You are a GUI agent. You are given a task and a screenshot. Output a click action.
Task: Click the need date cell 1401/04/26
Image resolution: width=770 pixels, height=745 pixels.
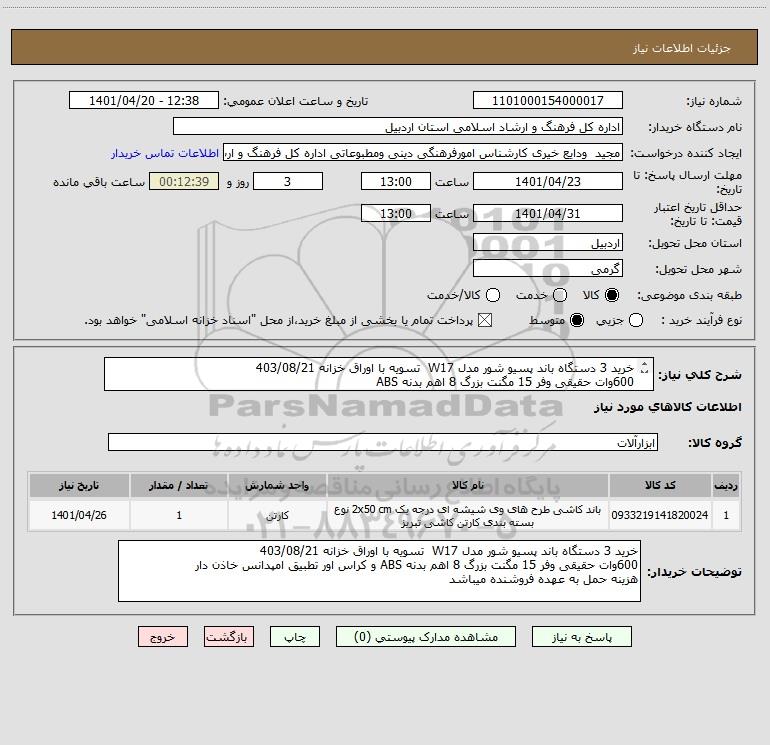tap(79, 515)
